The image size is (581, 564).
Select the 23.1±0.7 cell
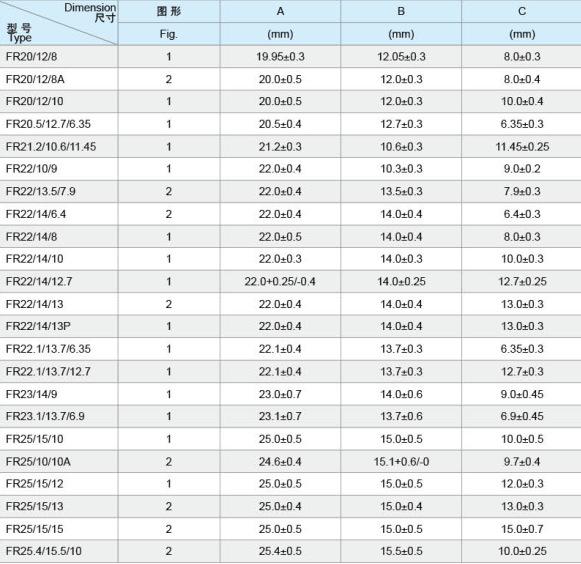(x=280, y=416)
